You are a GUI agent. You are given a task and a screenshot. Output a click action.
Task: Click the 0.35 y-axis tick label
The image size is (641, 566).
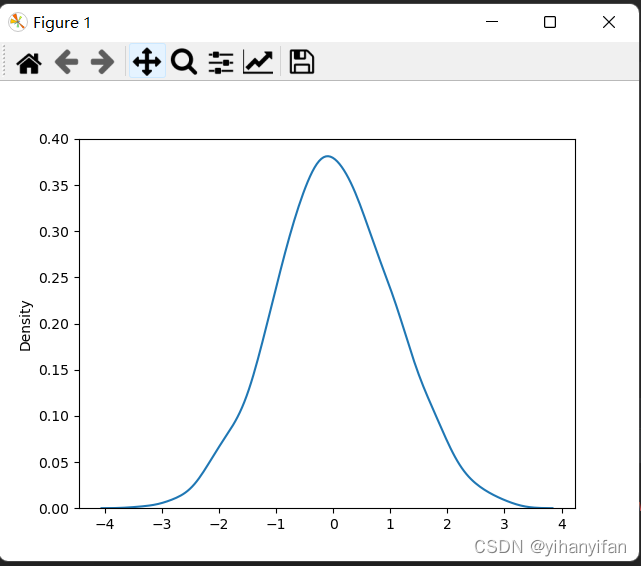point(54,186)
